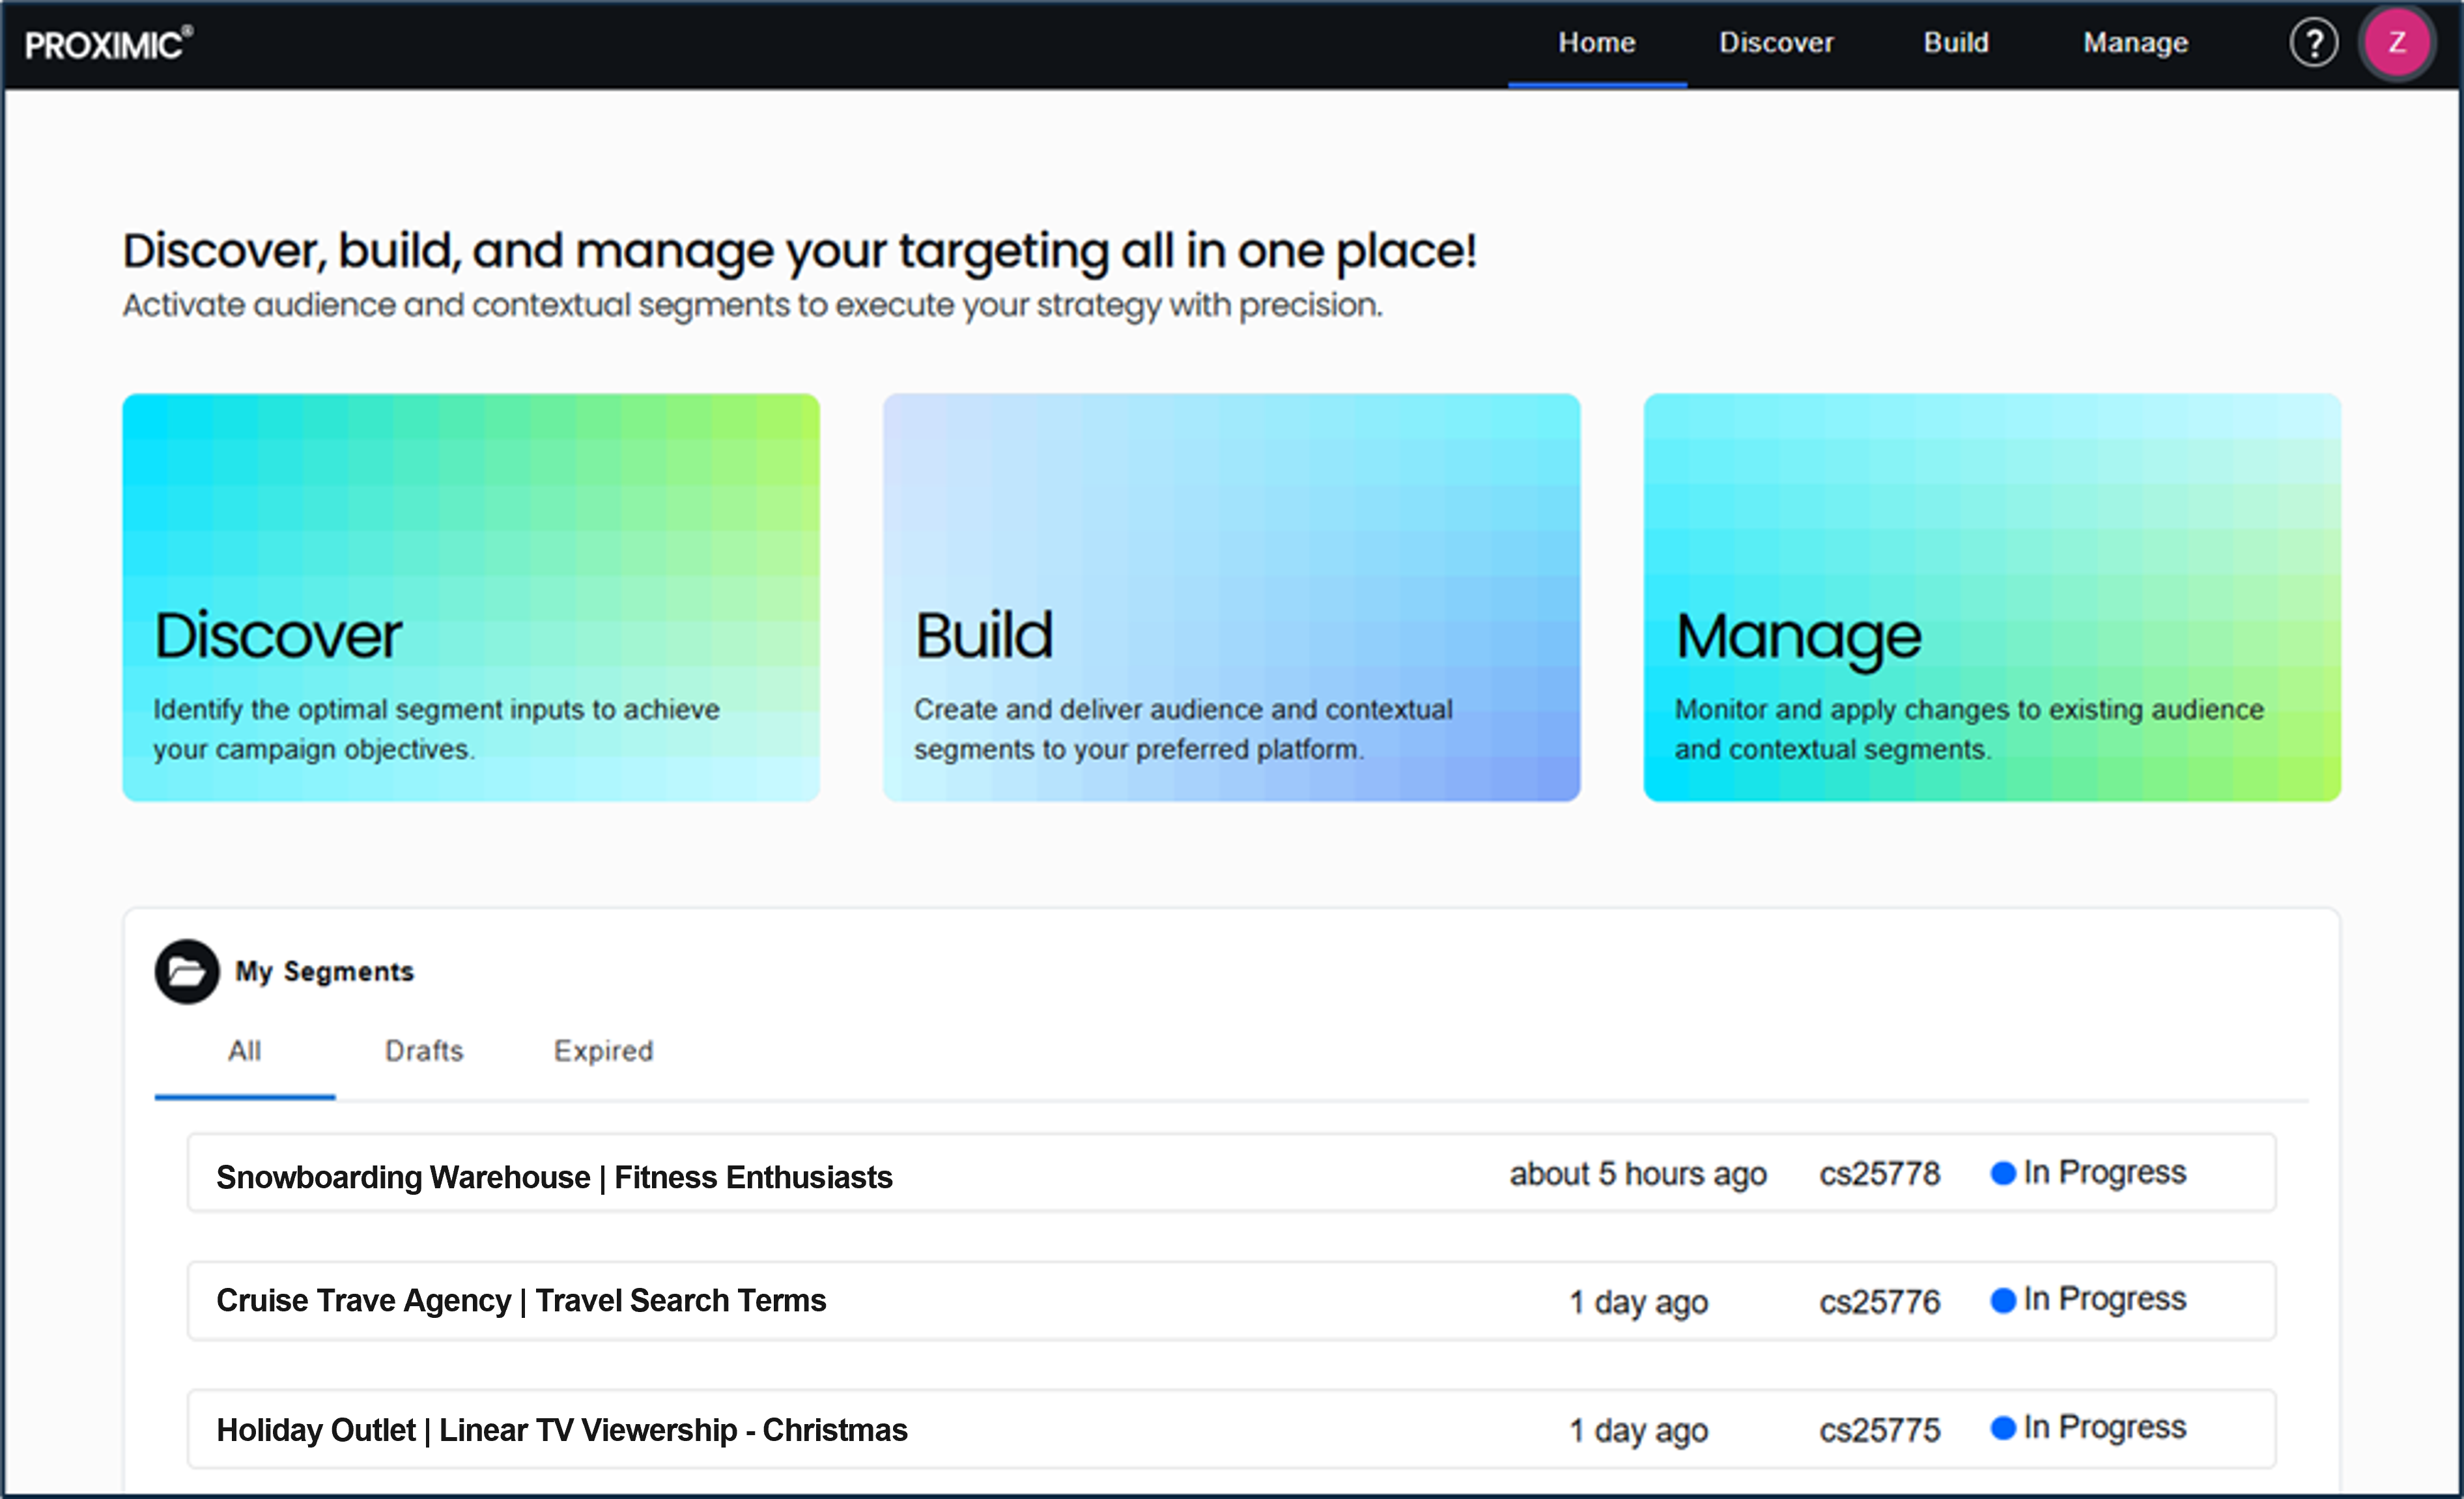Screen dimensions: 2464x1499
Task: Click blue status dot for cs25776
Action: [x=2002, y=1300]
